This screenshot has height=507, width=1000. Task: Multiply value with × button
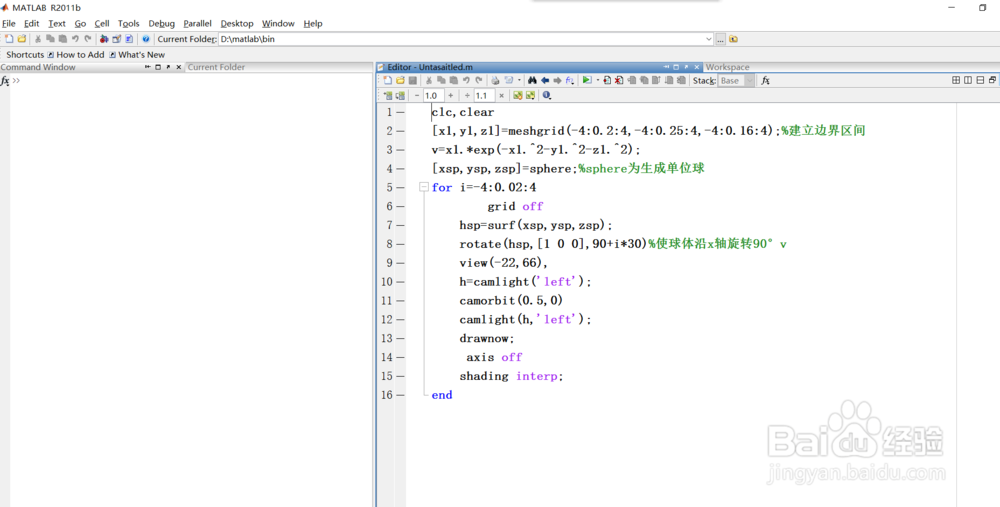tap(501, 96)
